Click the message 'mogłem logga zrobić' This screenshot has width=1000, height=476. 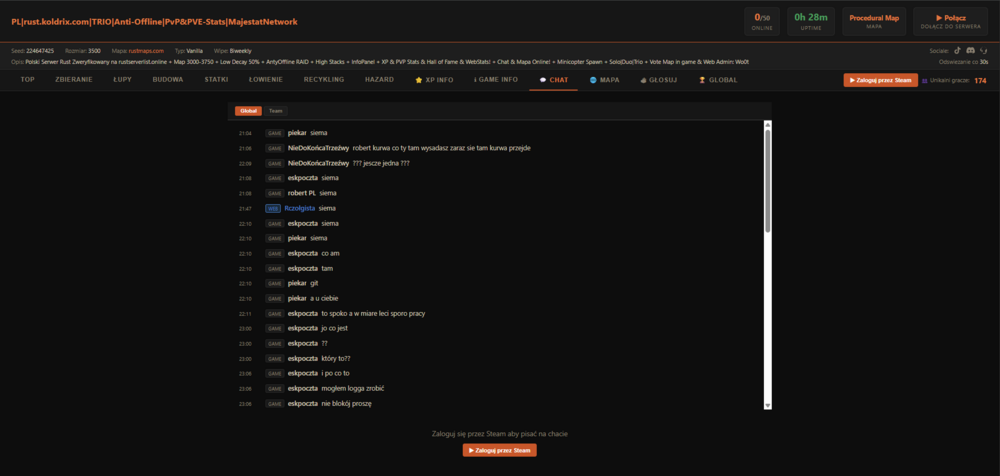tap(353, 389)
